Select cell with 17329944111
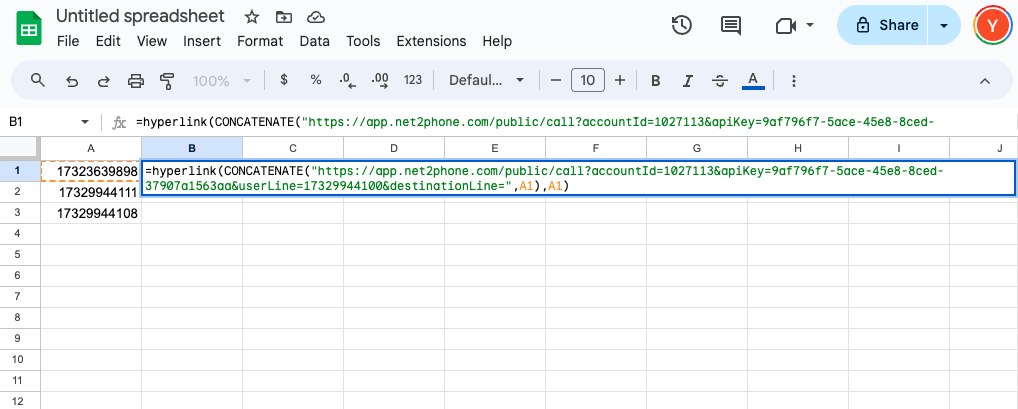The width and height of the screenshot is (1018, 409). (x=91, y=192)
